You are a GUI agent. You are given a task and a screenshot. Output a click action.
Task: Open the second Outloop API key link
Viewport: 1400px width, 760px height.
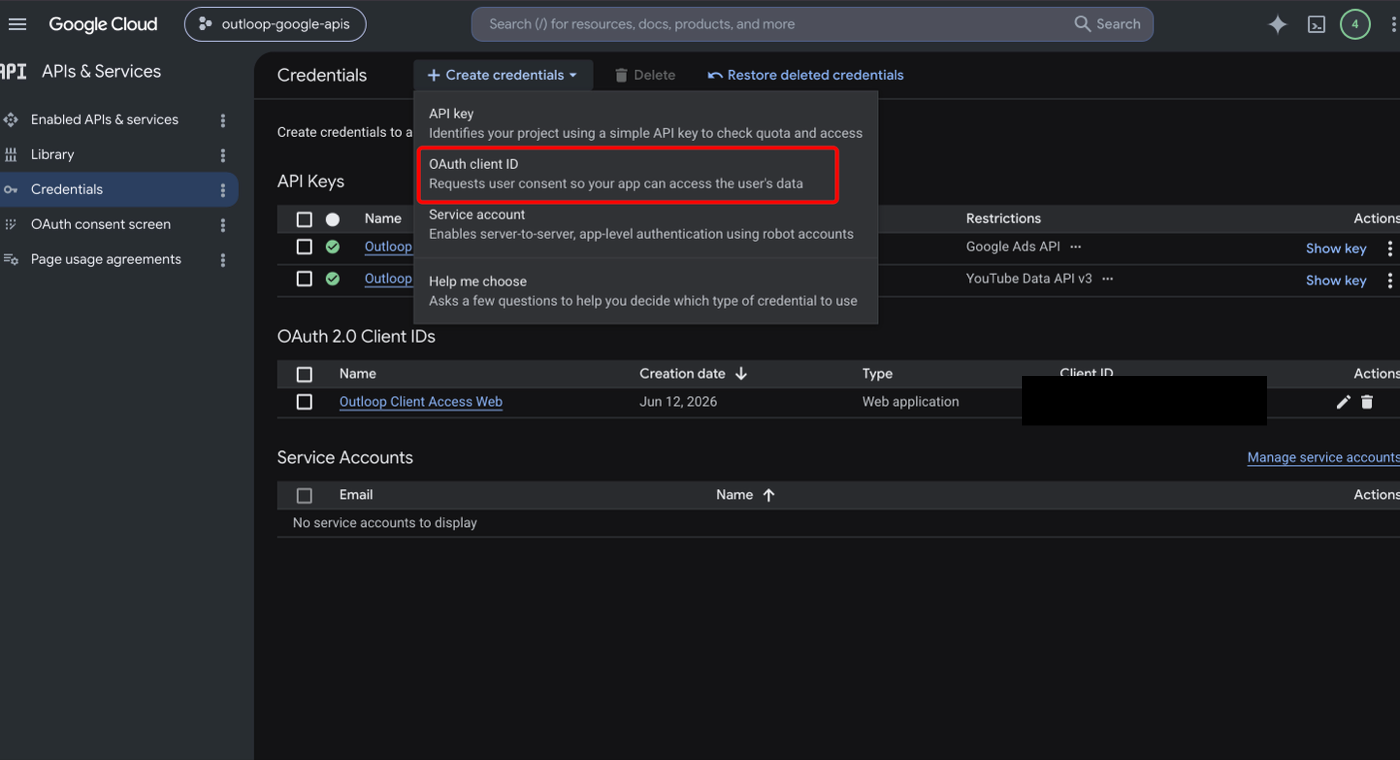tap(388, 279)
